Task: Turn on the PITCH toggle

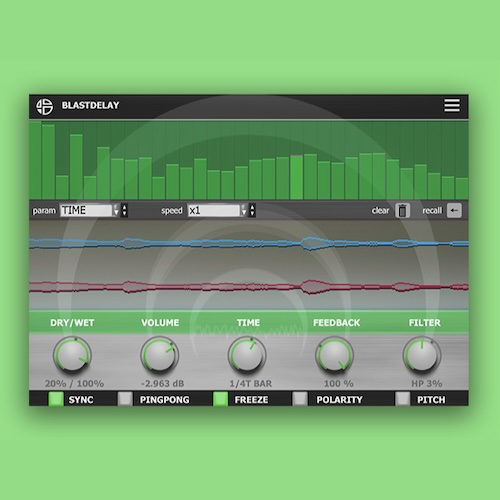Action: pyautogui.click(x=402, y=399)
